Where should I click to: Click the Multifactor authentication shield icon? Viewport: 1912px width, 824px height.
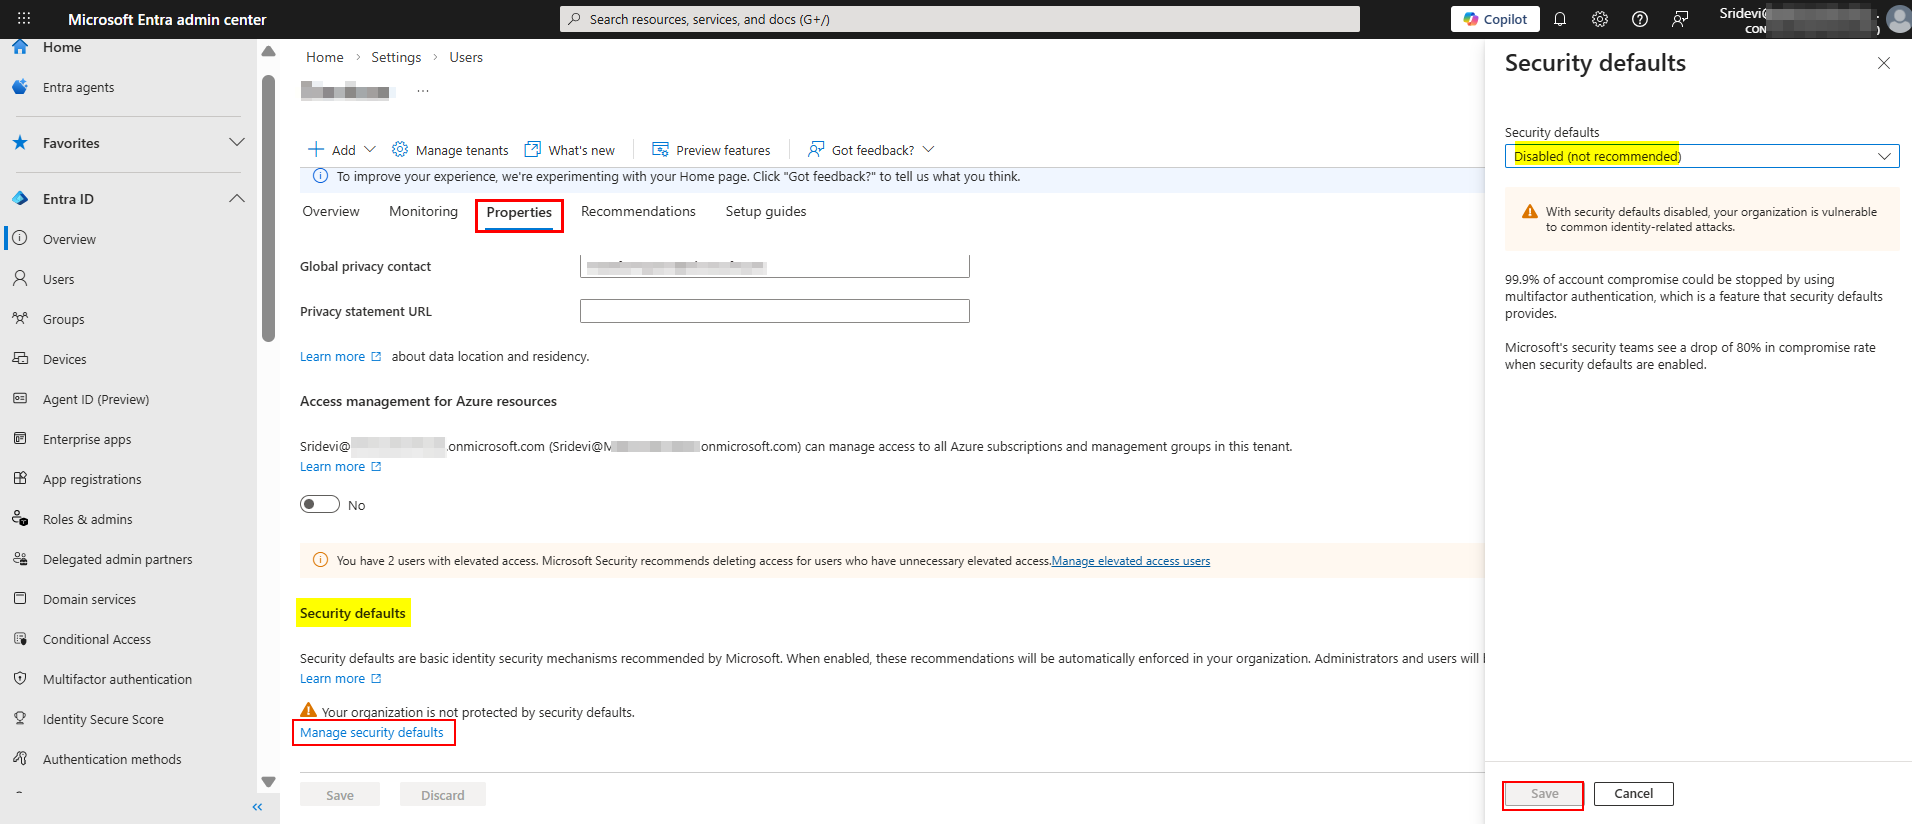[x=20, y=679]
